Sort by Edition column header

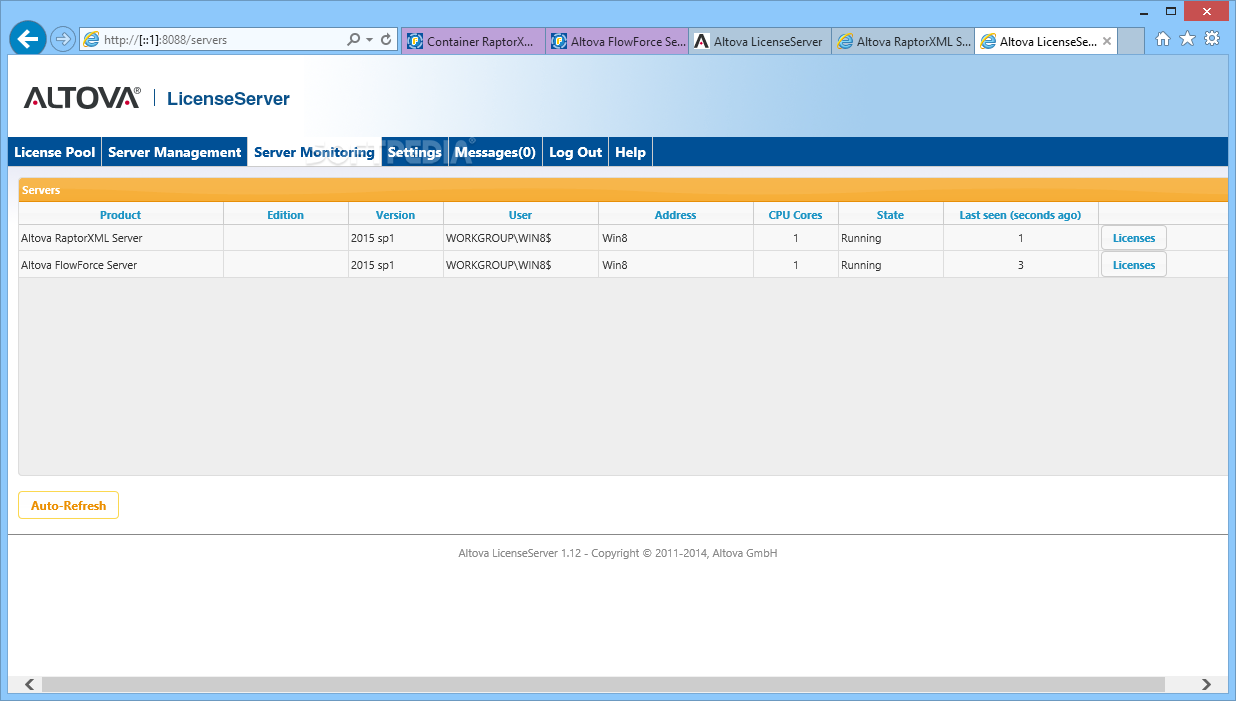pyautogui.click(x=286, y=215)
